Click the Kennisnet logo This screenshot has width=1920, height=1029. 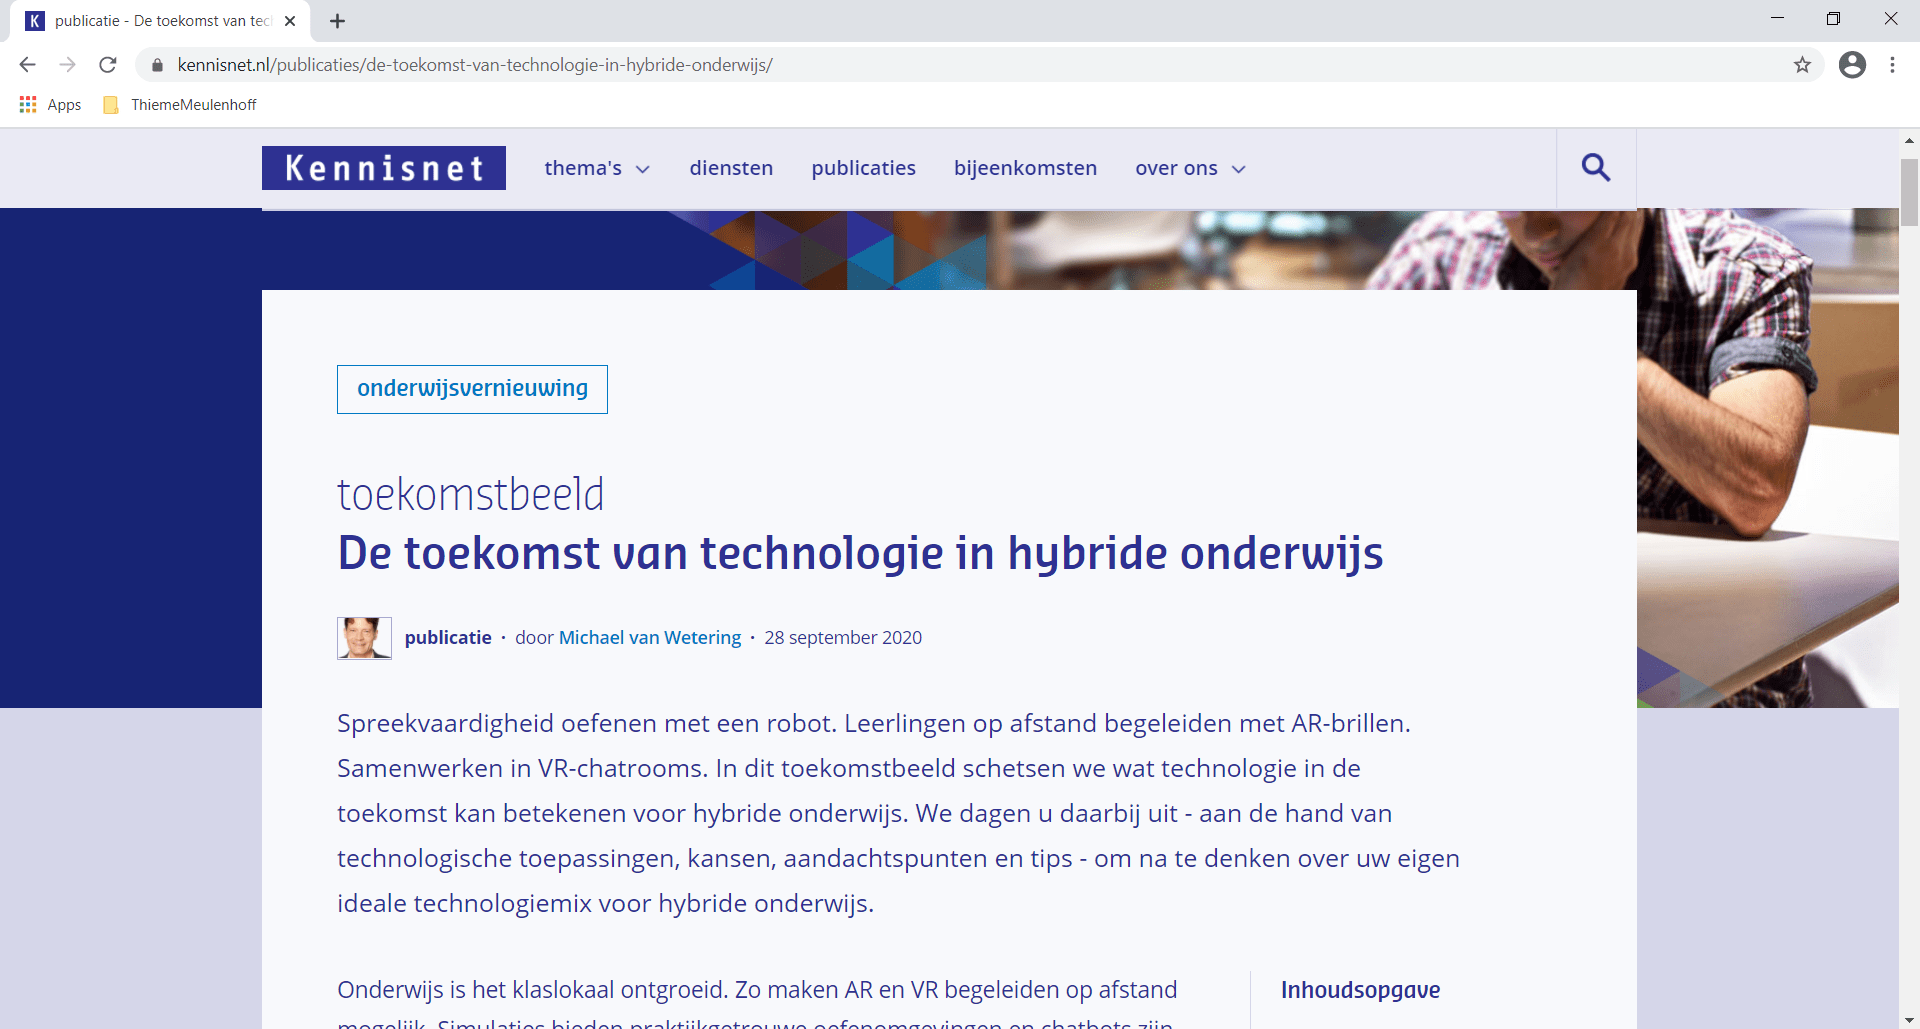click(384, 168)
